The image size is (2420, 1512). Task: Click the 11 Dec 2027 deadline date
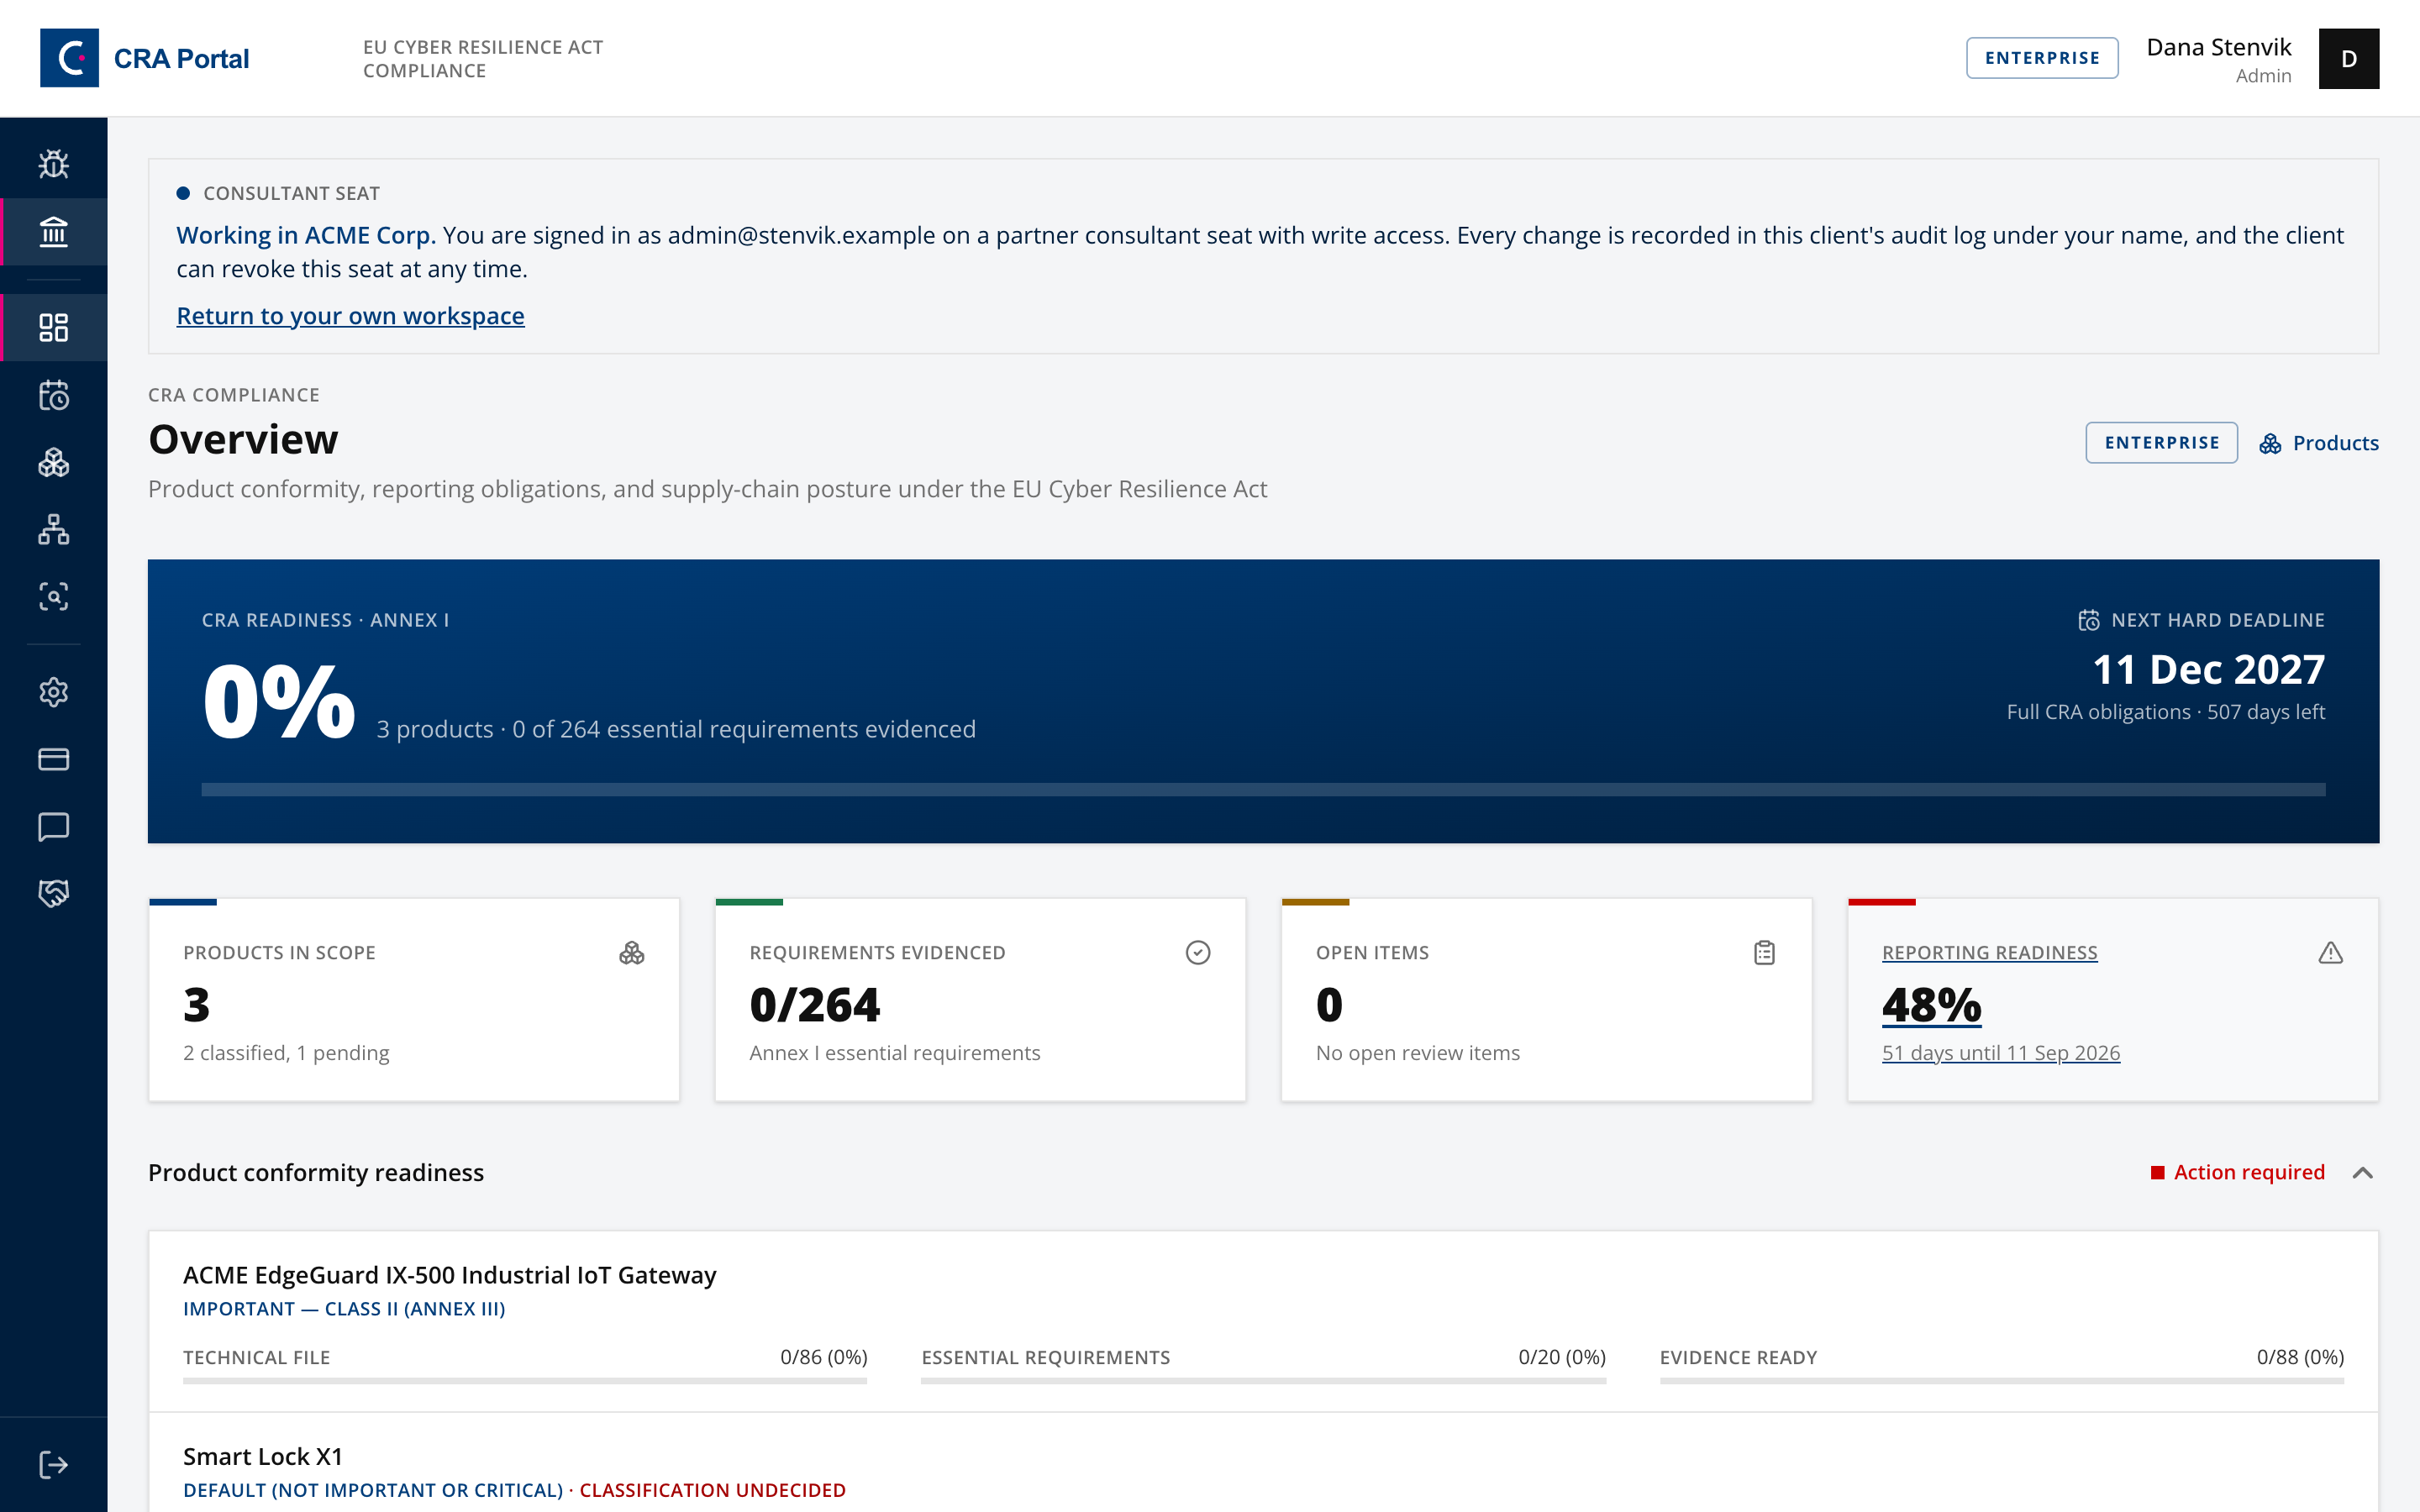click(x=2208, y=669)
